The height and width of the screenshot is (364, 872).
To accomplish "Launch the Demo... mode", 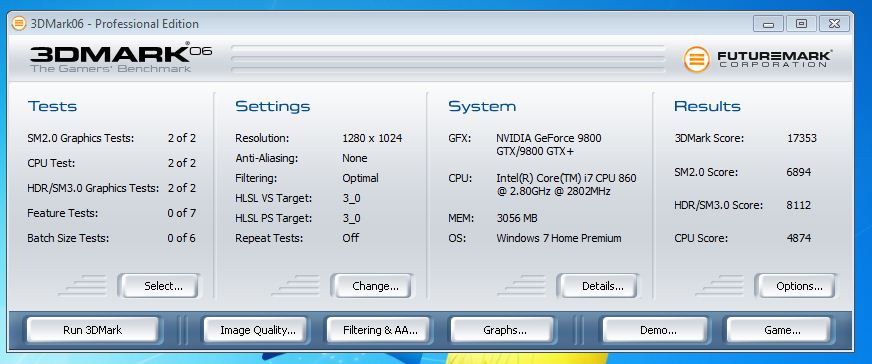I will click(656, 330).
